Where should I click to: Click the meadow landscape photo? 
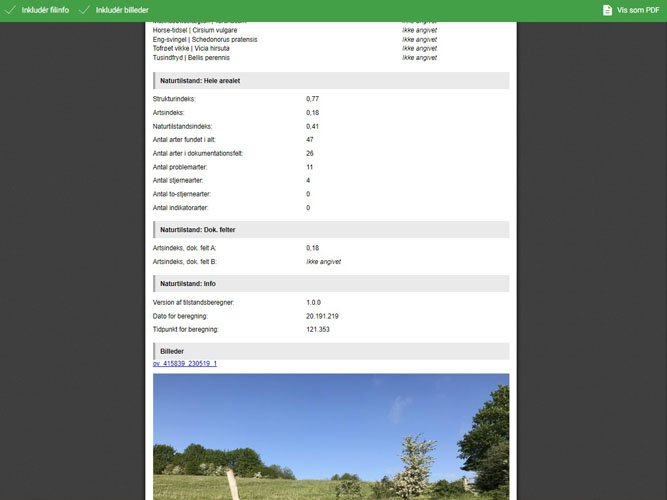(330, 437)
